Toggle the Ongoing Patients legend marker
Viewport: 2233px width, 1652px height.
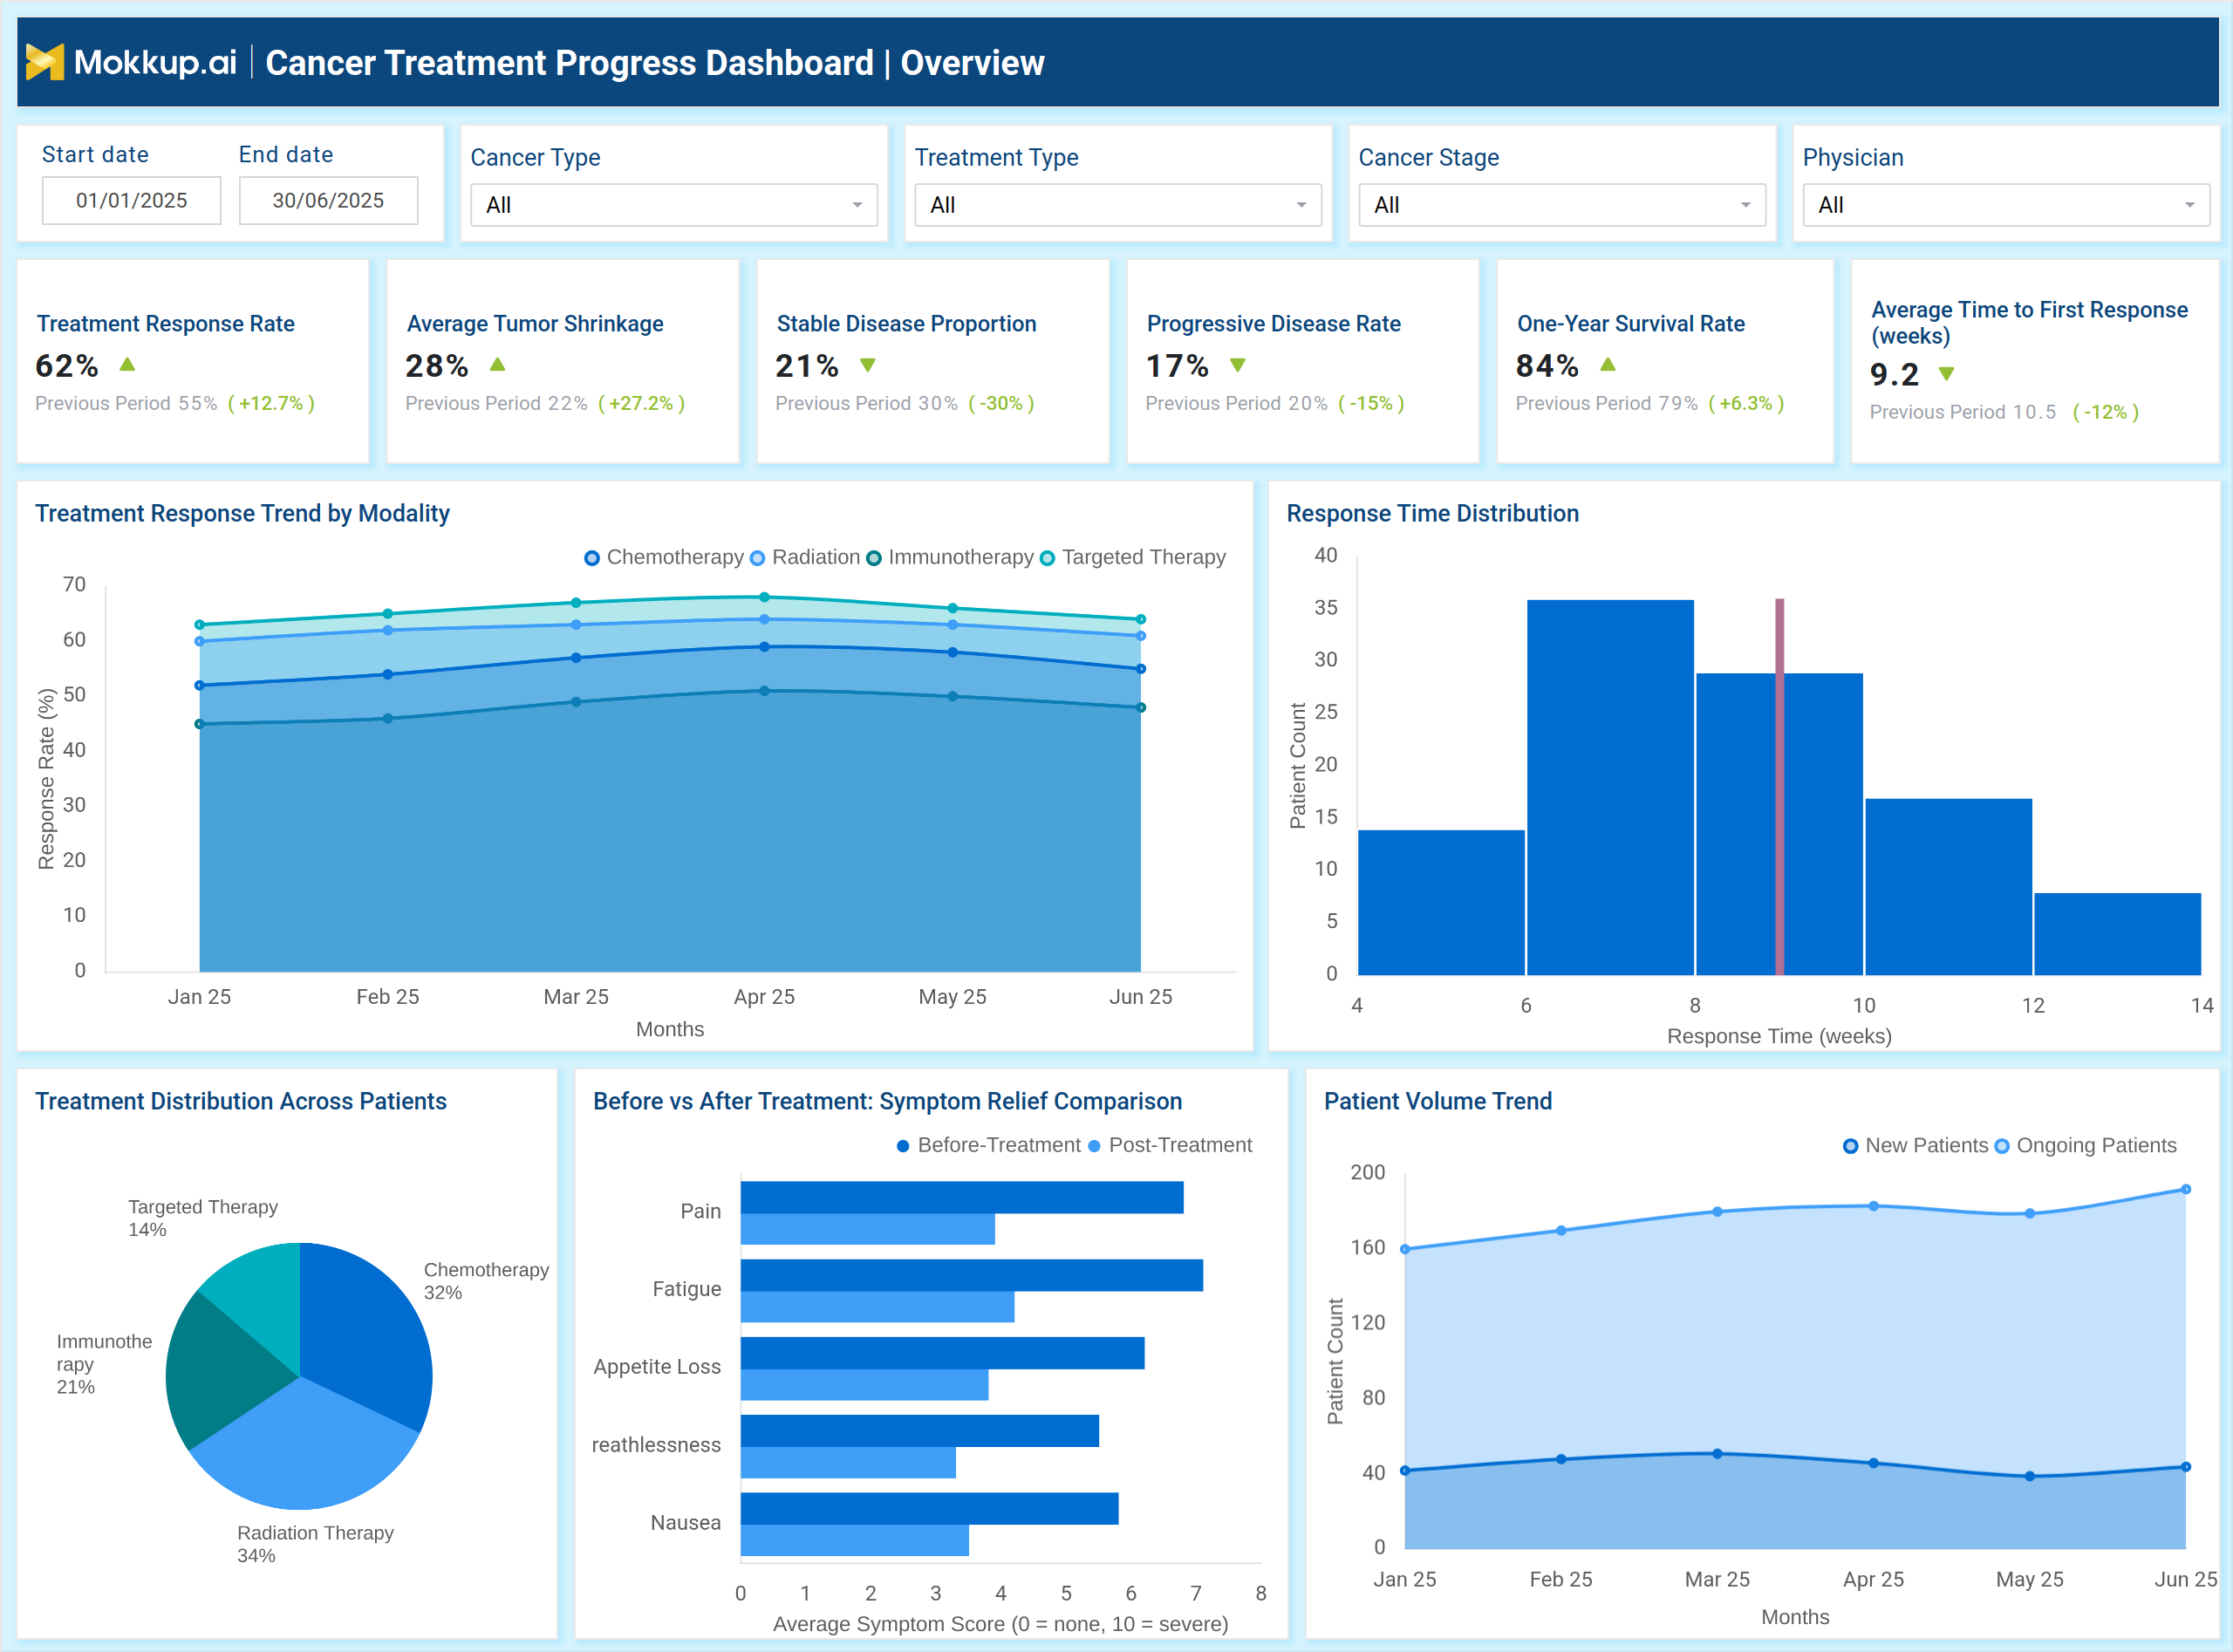click(2001, 1146)
